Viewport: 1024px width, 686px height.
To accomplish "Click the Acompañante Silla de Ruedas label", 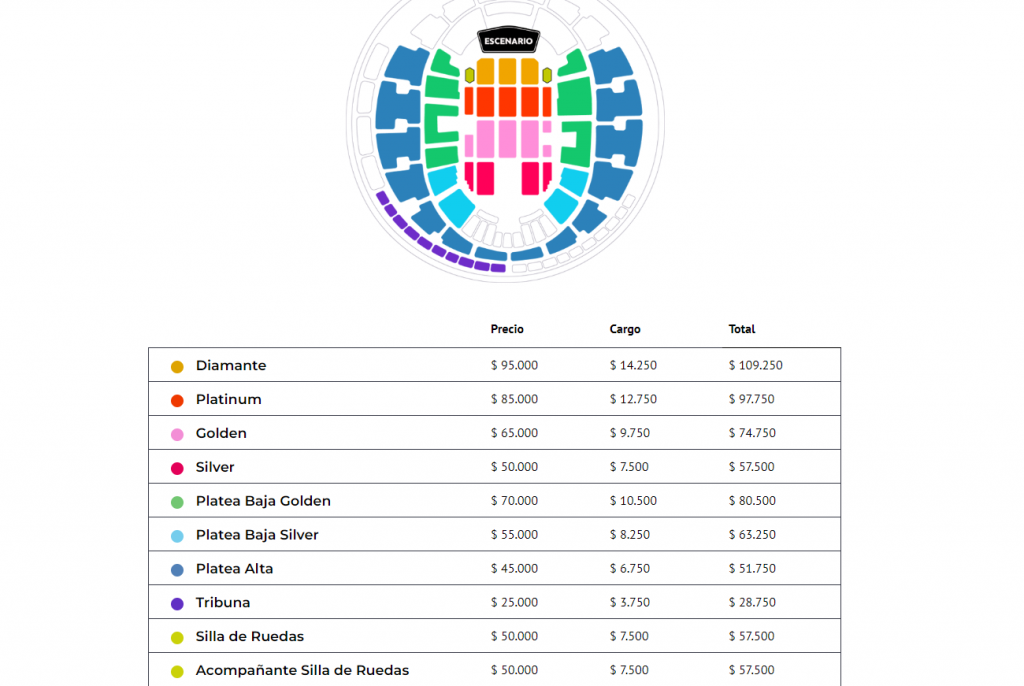I will [x=302, y=670].
